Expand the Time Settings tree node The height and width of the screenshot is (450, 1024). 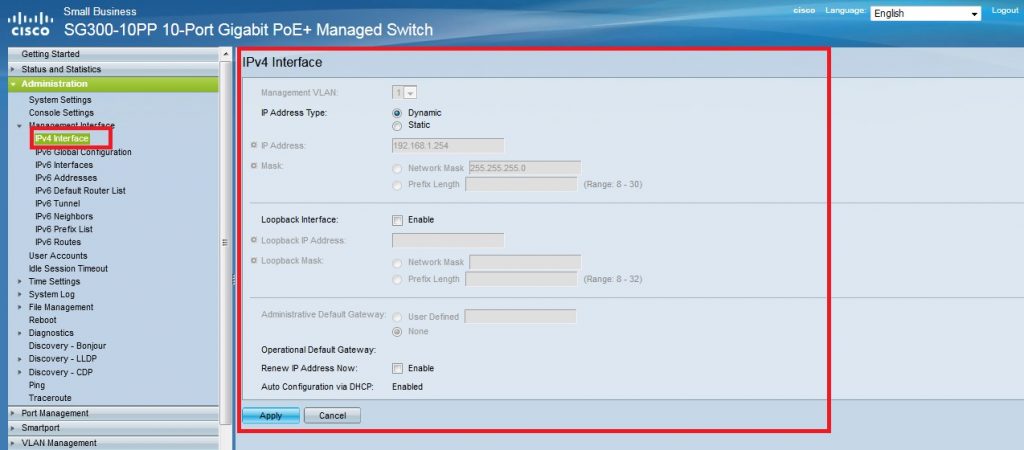(x=20, y=281)
